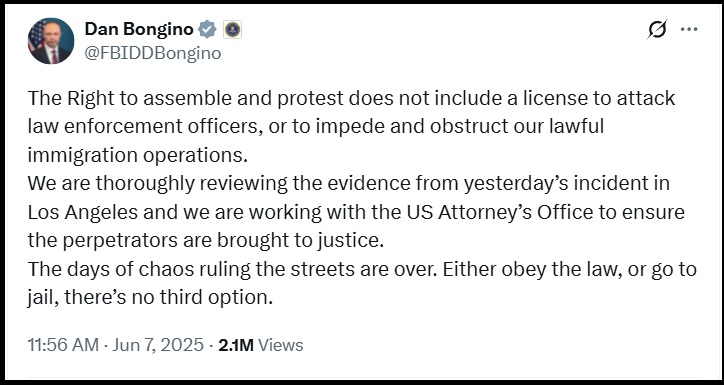Viewport: 724px width, 385px height.
Task: Click the words 'Los Angeles' in the post
Action: [x=83, y=212]
